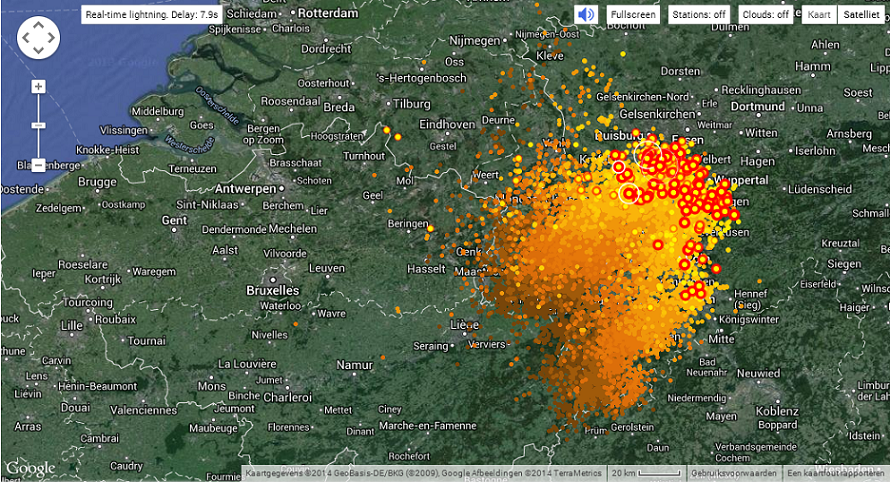The width and height of the screenshot is (890, 482).
Task: Click the Antwerpen city label
Action: click(x=245, y=188)
